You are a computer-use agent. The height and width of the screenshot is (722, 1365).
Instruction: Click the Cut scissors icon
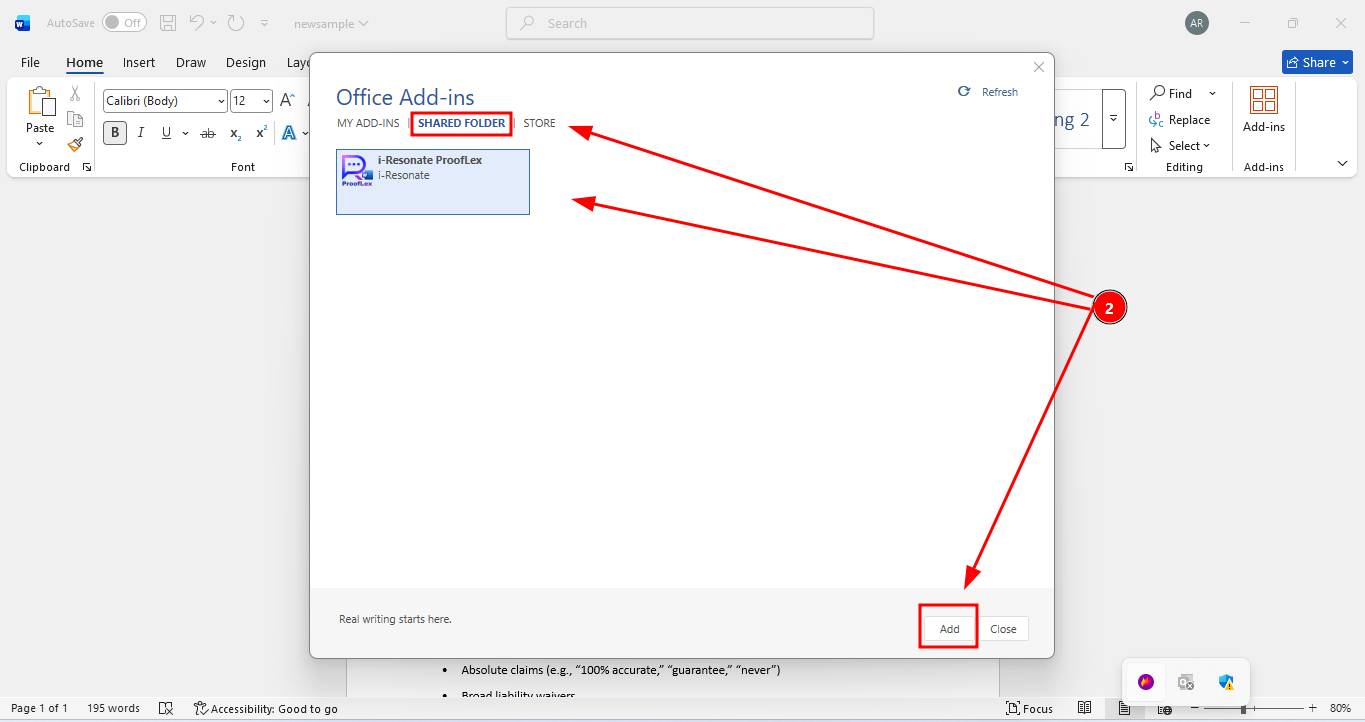[x=75, y=94]
